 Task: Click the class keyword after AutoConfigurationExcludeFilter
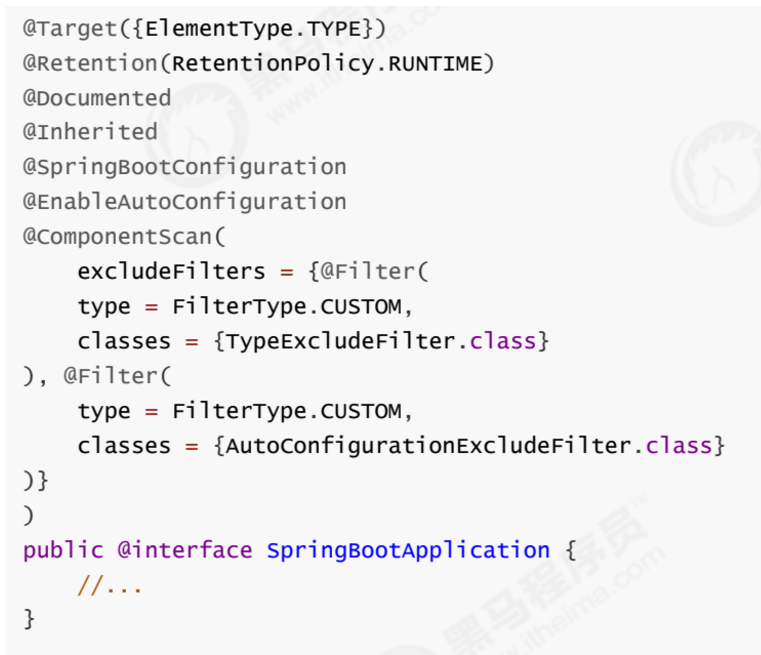coord(679,445)
